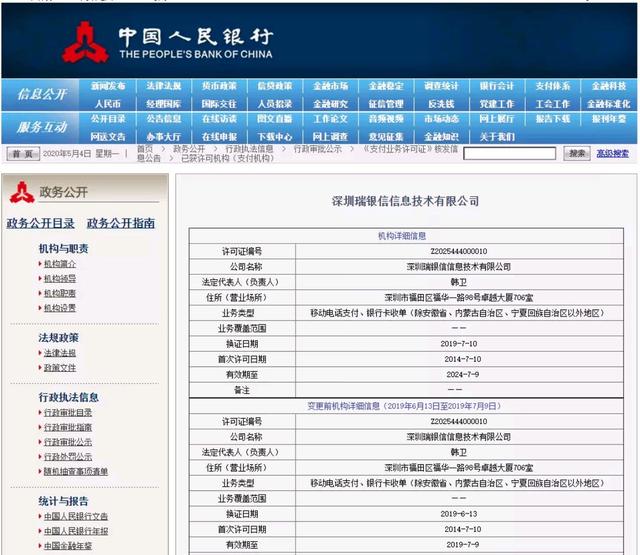640x555 pixels.
Task: Open the 政务公开指南 sidebar link
Action: click(121, 223)
